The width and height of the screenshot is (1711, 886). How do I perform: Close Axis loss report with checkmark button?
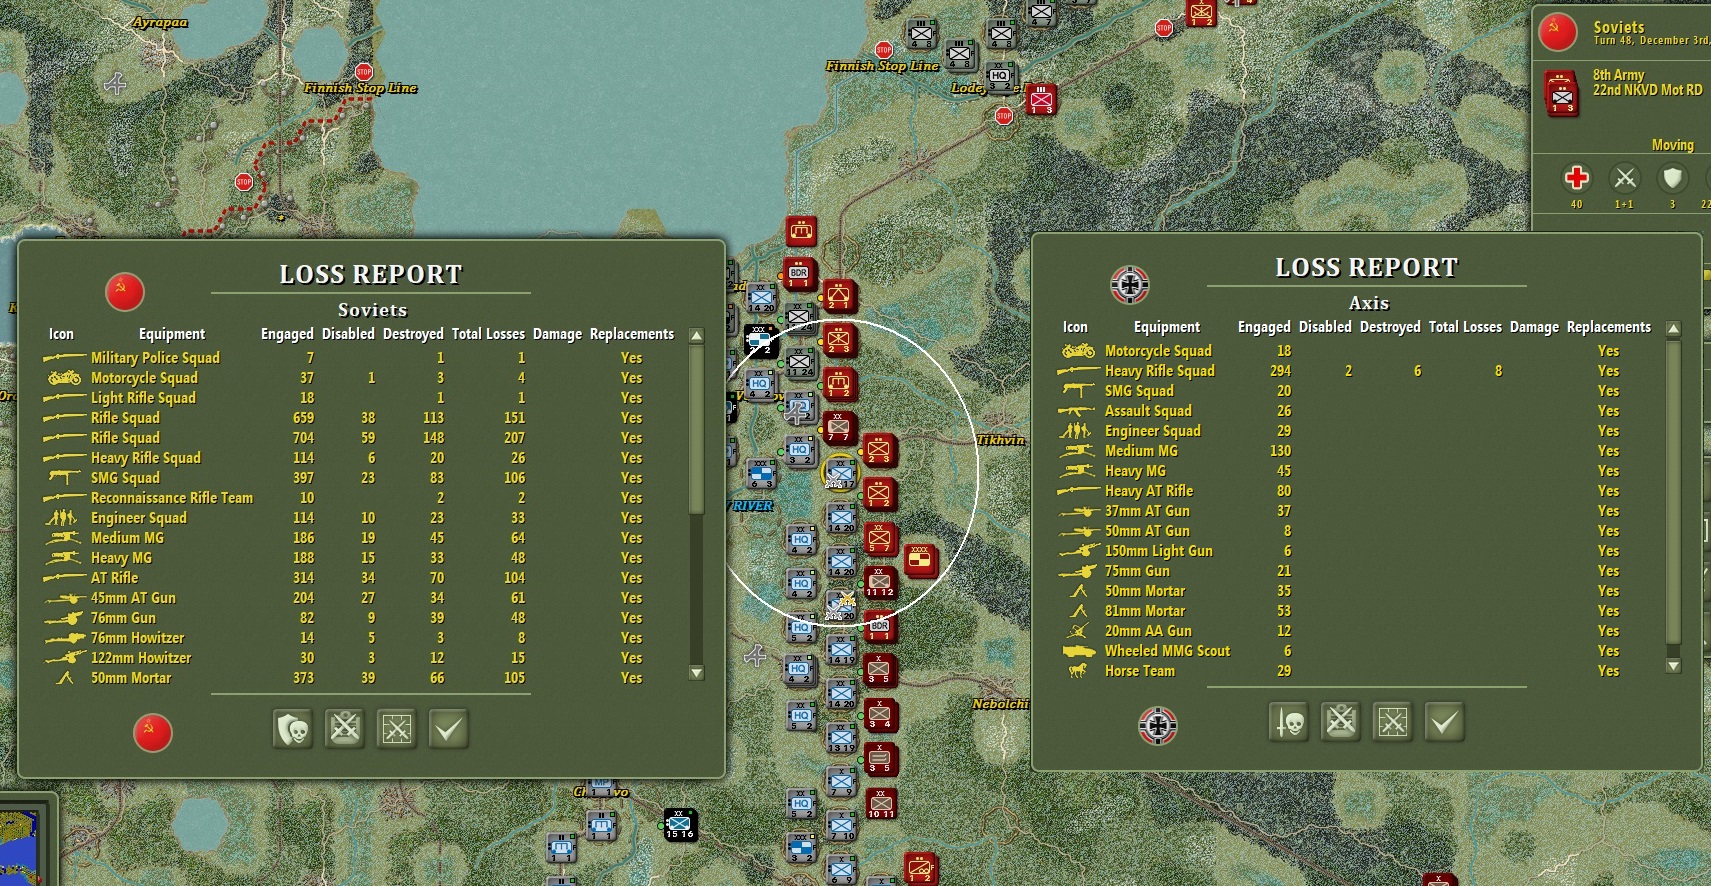point(1445,722)
